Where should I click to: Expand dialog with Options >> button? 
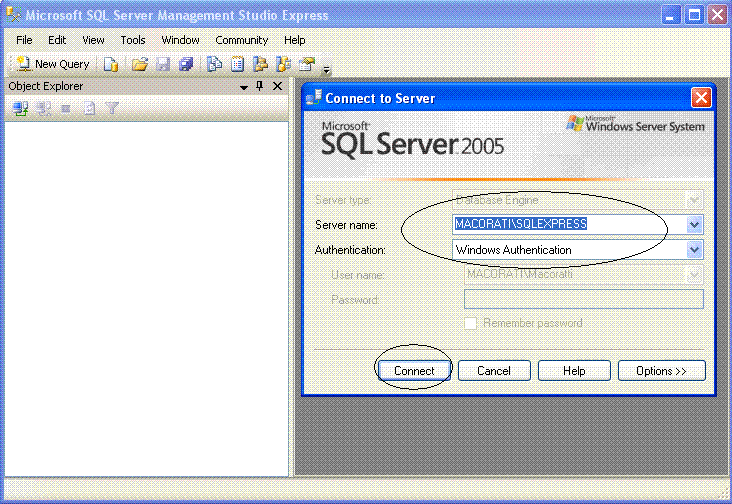coord(662,371)
